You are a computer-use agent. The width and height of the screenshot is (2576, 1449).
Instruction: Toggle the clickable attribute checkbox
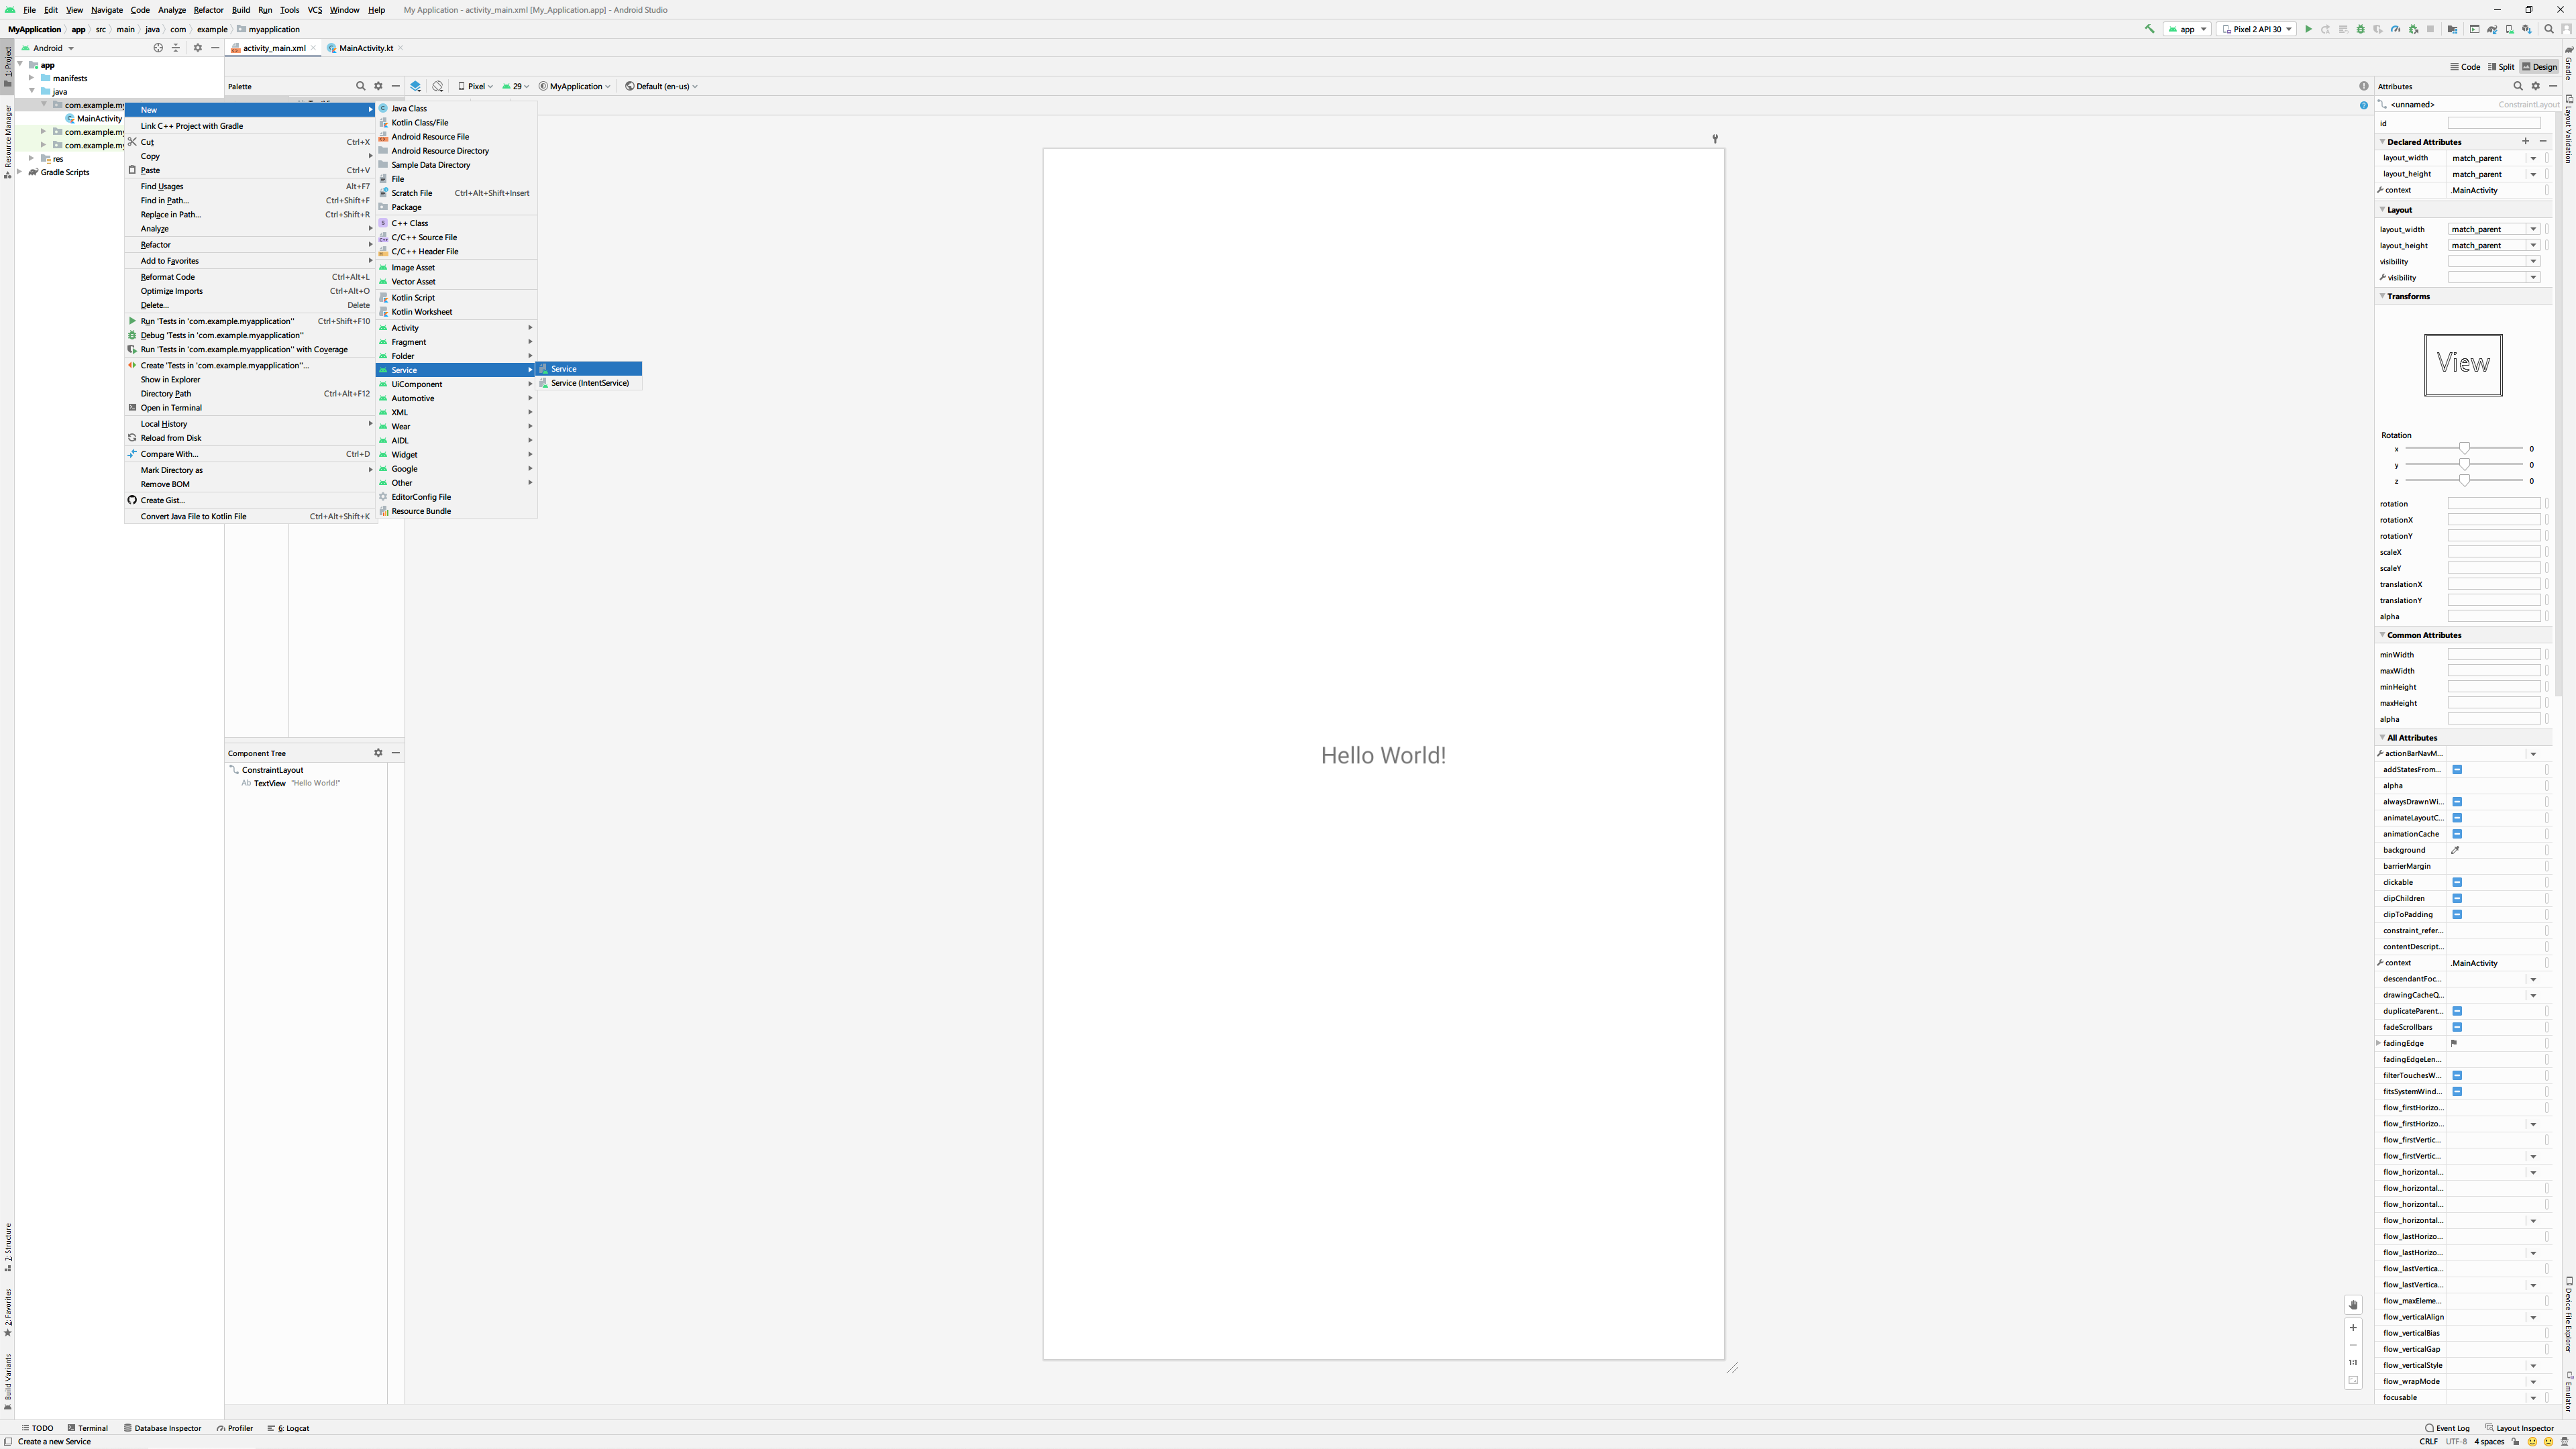click(2457, 882)
